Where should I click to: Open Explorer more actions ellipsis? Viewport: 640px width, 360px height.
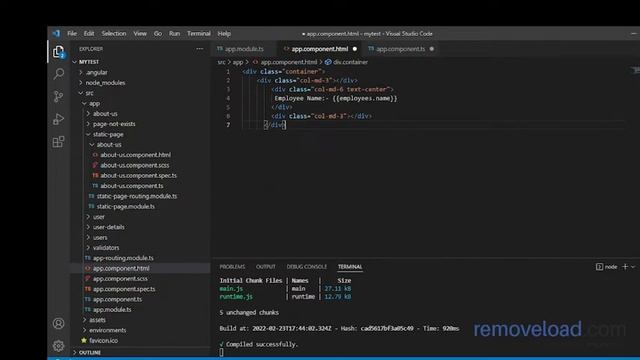200,49
